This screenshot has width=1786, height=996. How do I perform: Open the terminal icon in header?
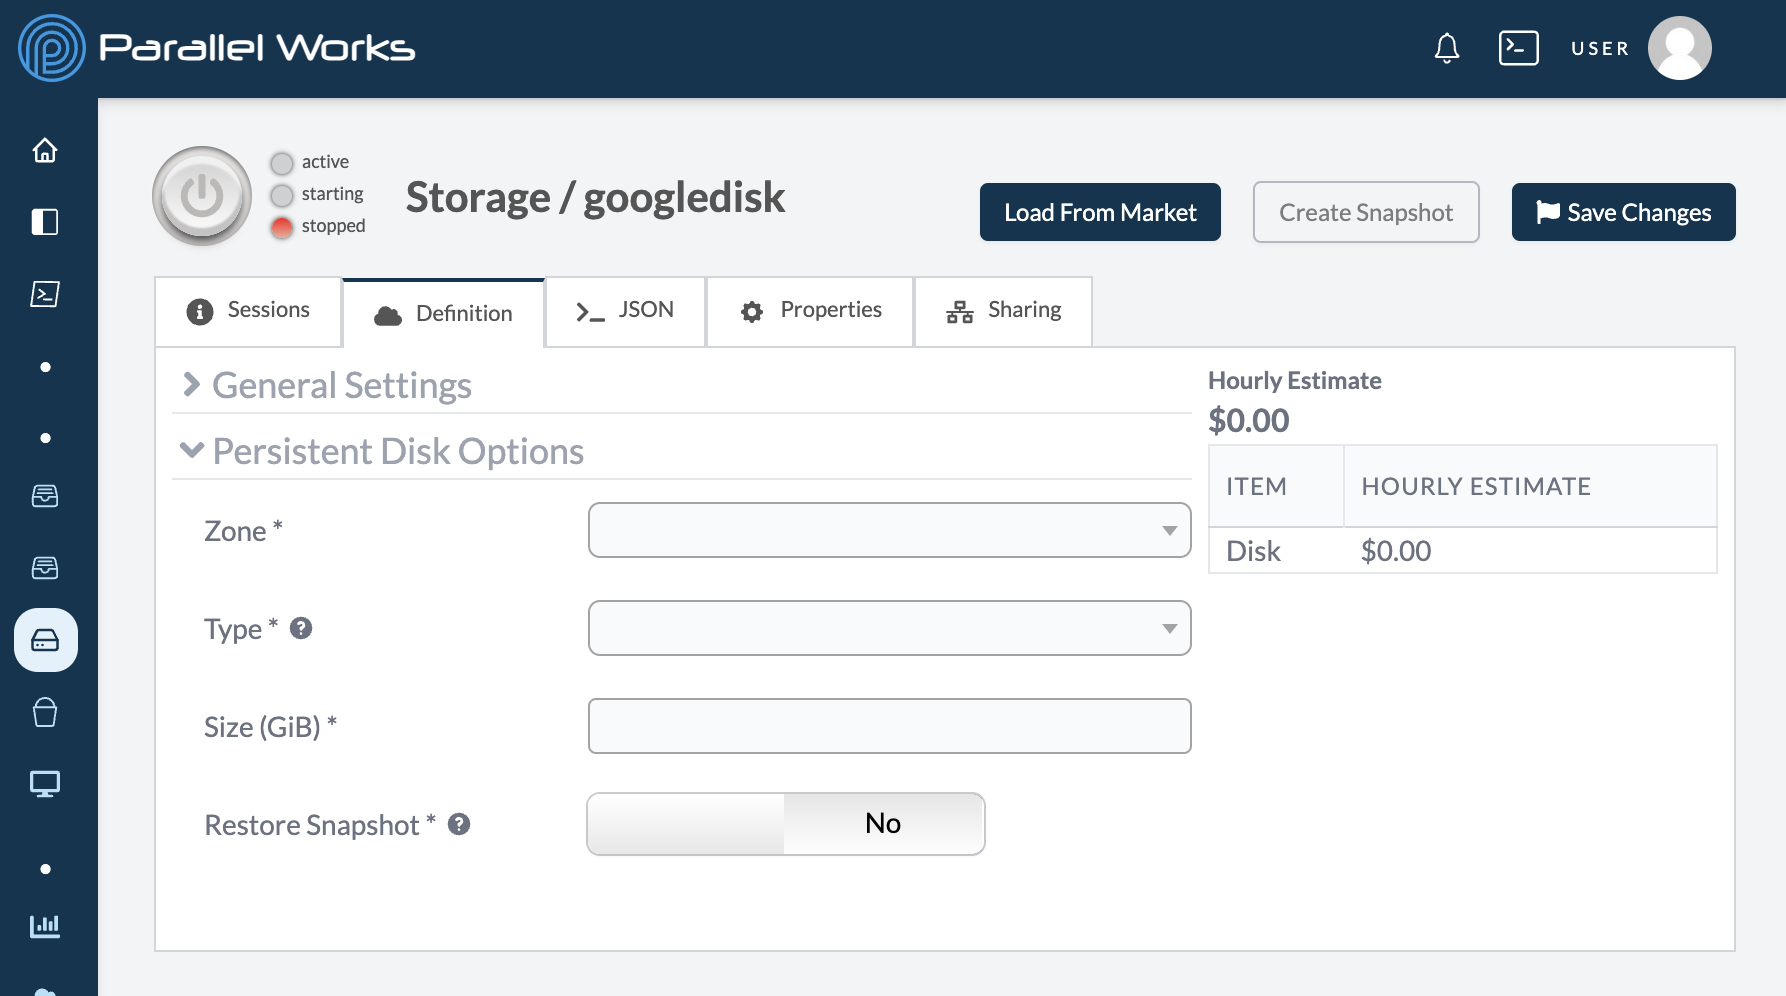pyautogui.click(x=1518, y=48)
